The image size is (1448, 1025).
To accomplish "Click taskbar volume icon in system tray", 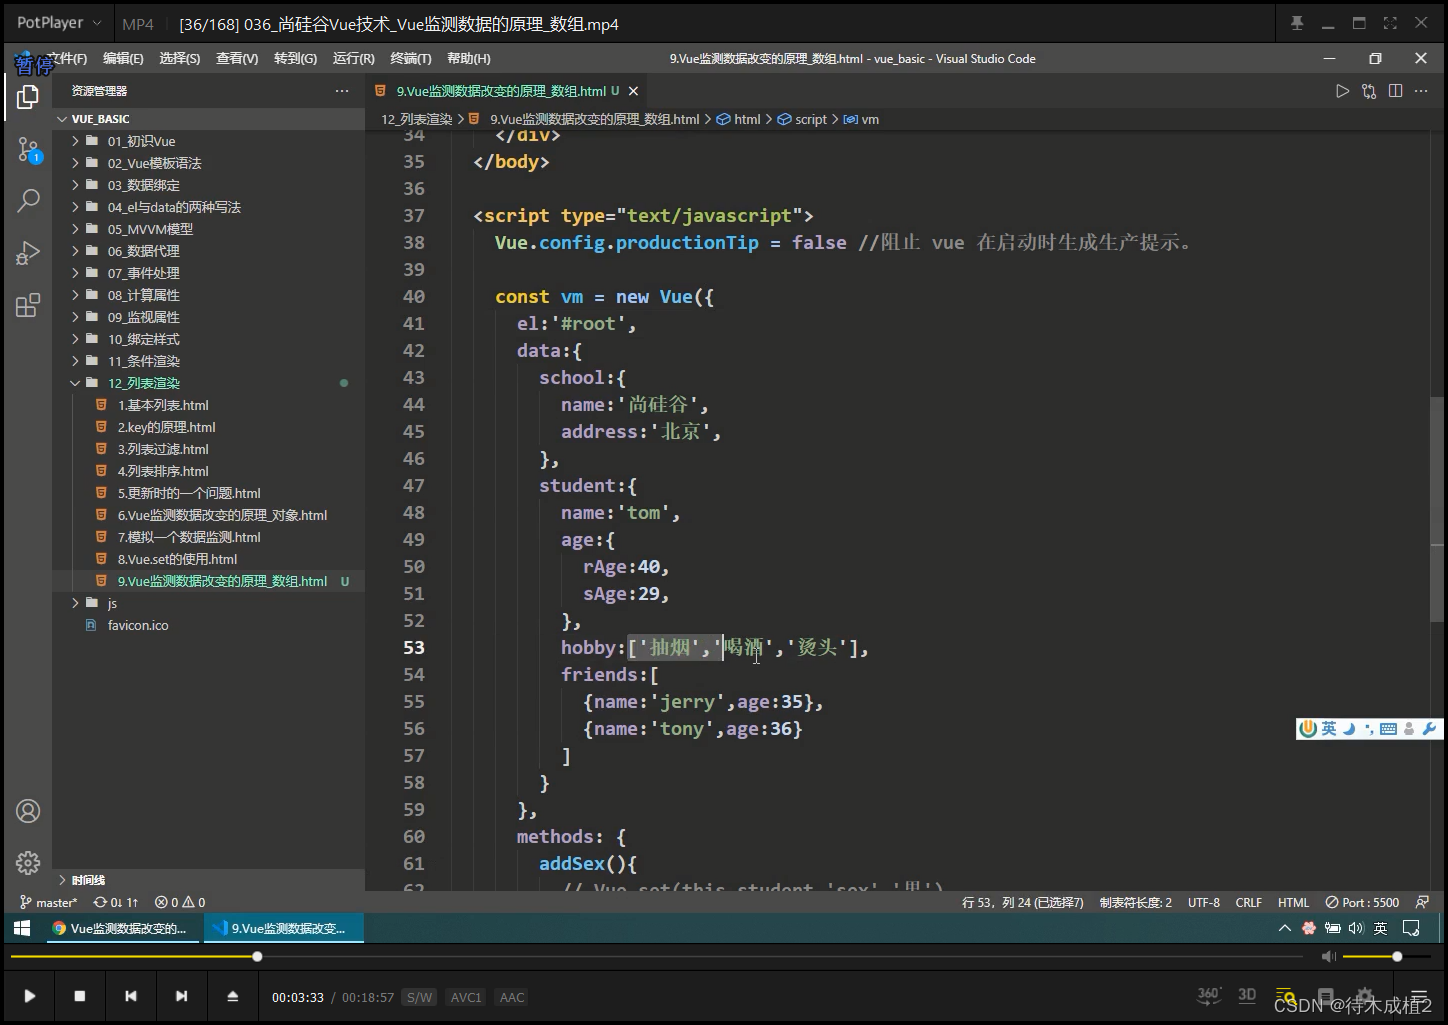I will (x=1356, y=928).
